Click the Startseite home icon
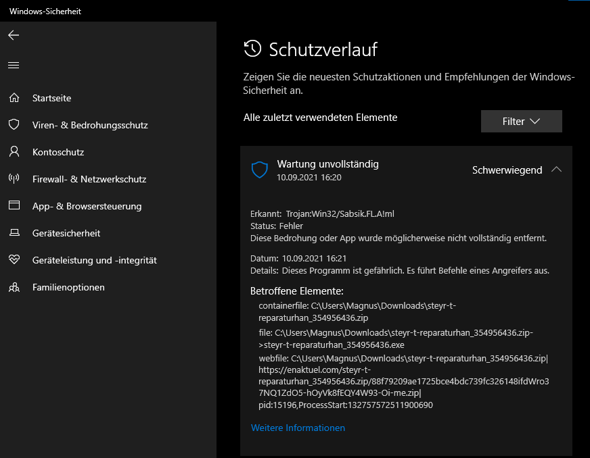 tap(14, 98)
